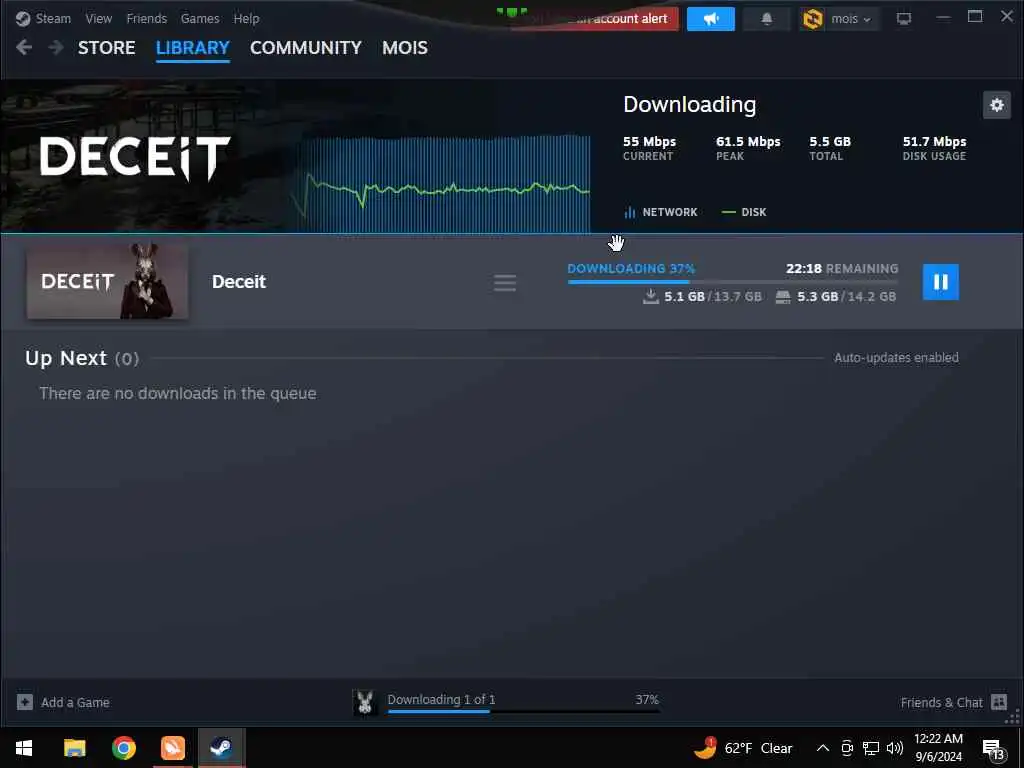Click the large DECEIT banner logo
This screenshot has height=768, width=1024.
pos(135,158)
